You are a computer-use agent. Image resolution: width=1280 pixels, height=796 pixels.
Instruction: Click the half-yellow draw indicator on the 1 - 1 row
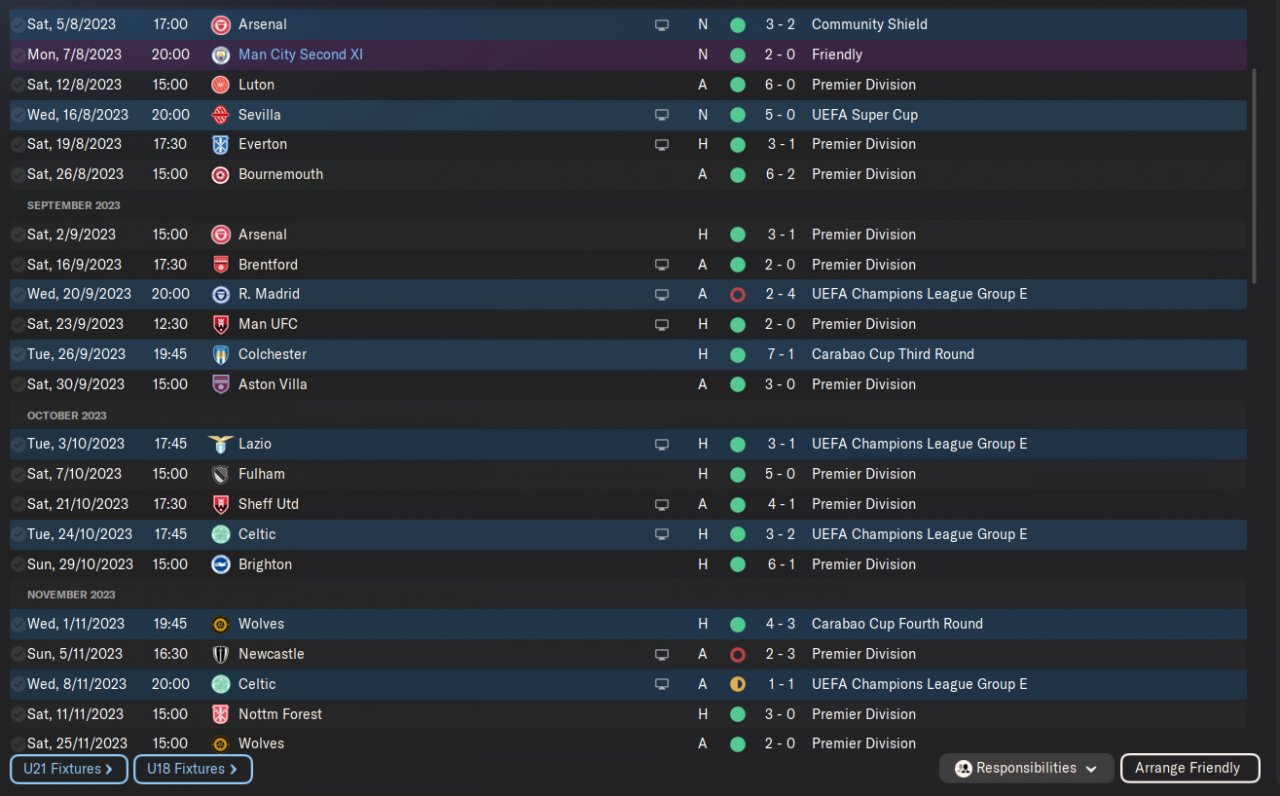[738, 685]
